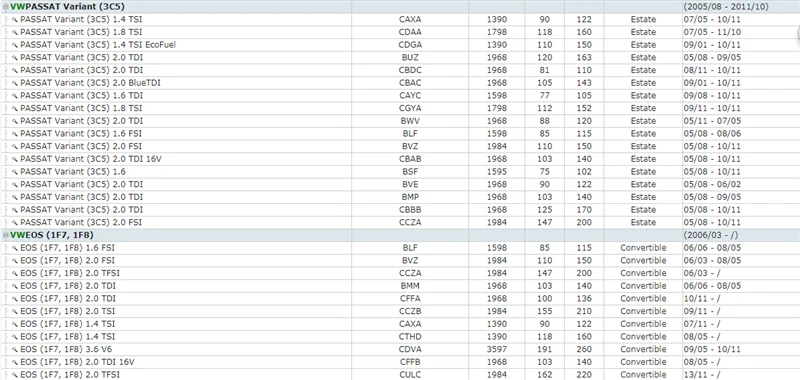Click the icon beside PASSAT Variant 1.4 TSI CAXA
Viewport: 800px width, 380px height.
[x=15, y=19]
